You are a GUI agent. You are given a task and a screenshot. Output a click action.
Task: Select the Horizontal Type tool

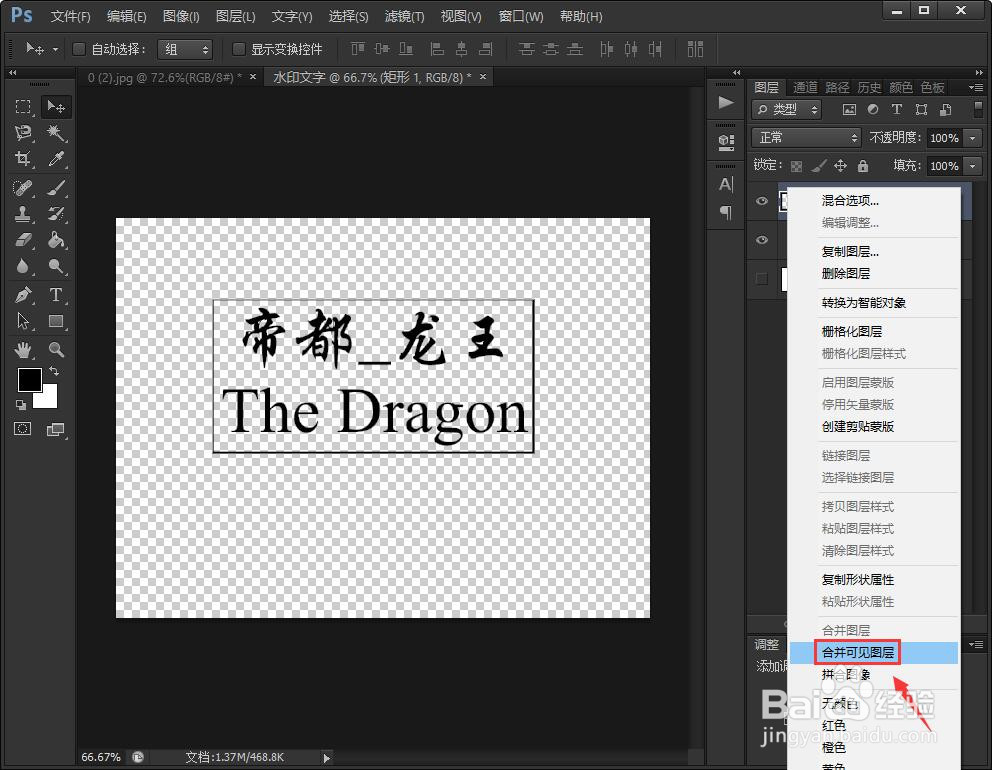pos(55,294)
